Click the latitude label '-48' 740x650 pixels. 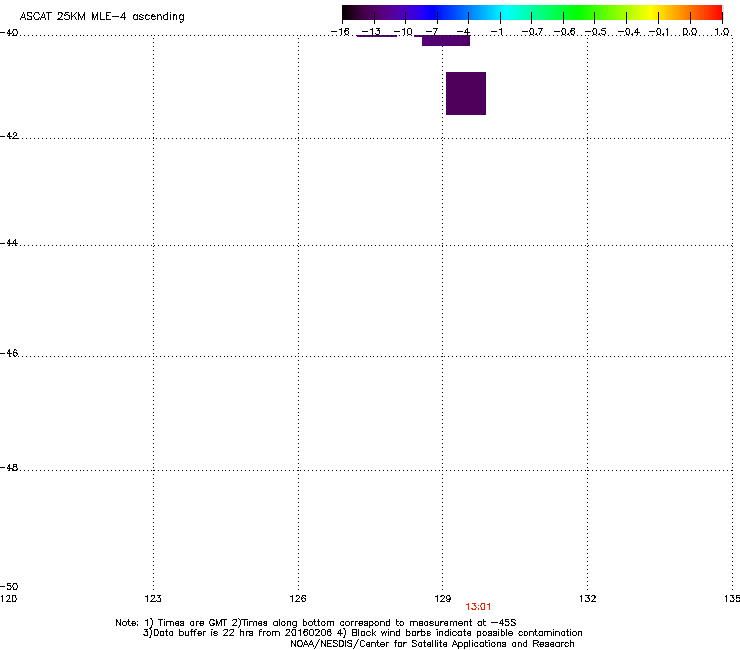[9, 467]
